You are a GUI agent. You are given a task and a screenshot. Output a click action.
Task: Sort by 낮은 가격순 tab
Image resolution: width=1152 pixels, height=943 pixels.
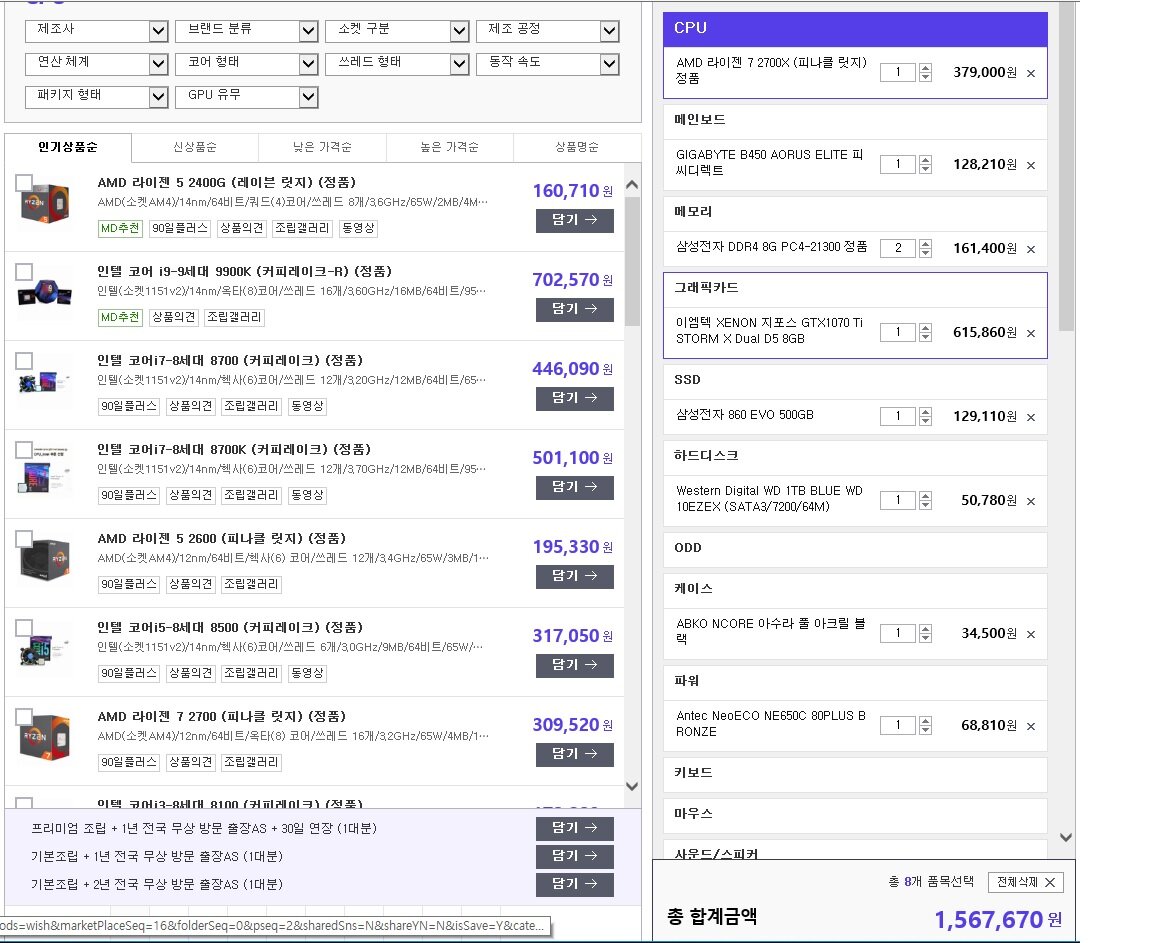(x=322, y=147)
